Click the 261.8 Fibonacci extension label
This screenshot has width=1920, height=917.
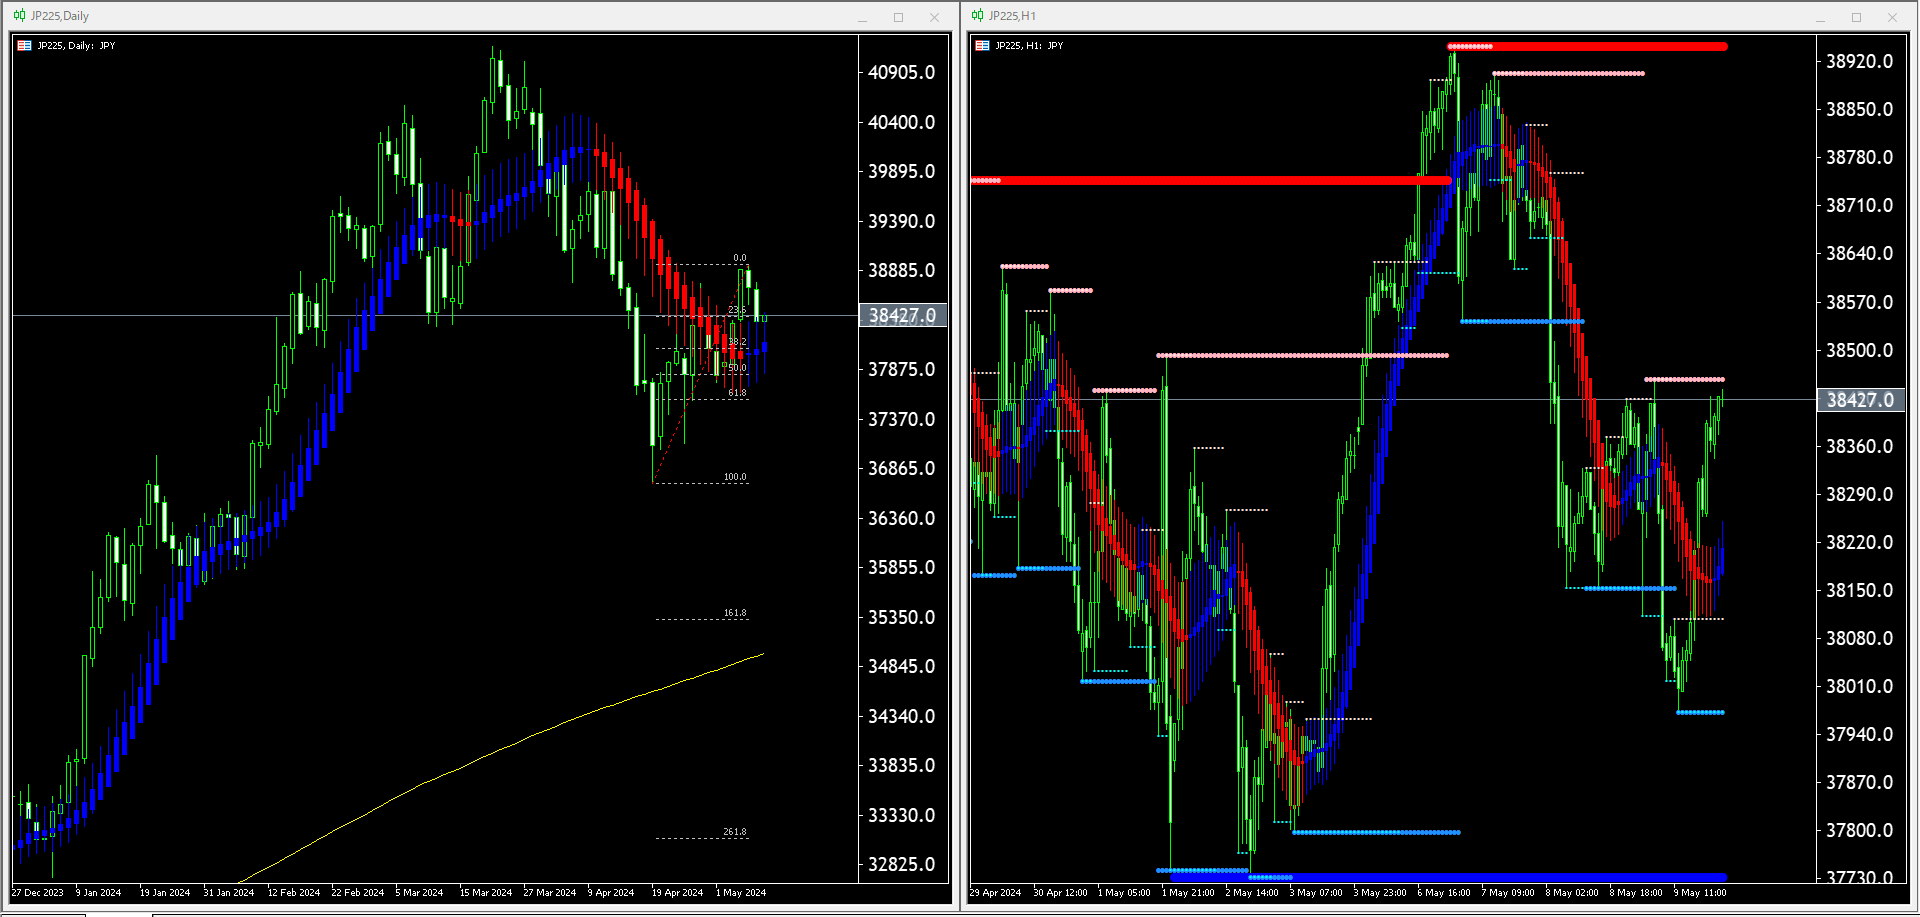735,832
